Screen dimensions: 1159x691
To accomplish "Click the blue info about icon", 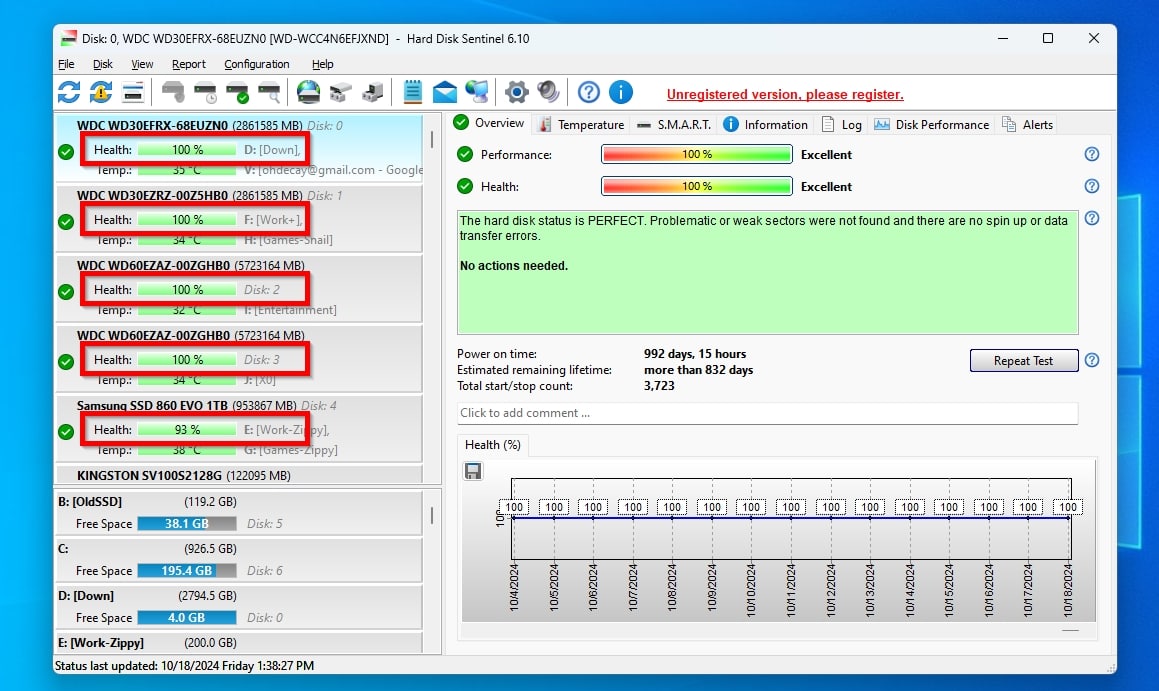I will 621,93.
